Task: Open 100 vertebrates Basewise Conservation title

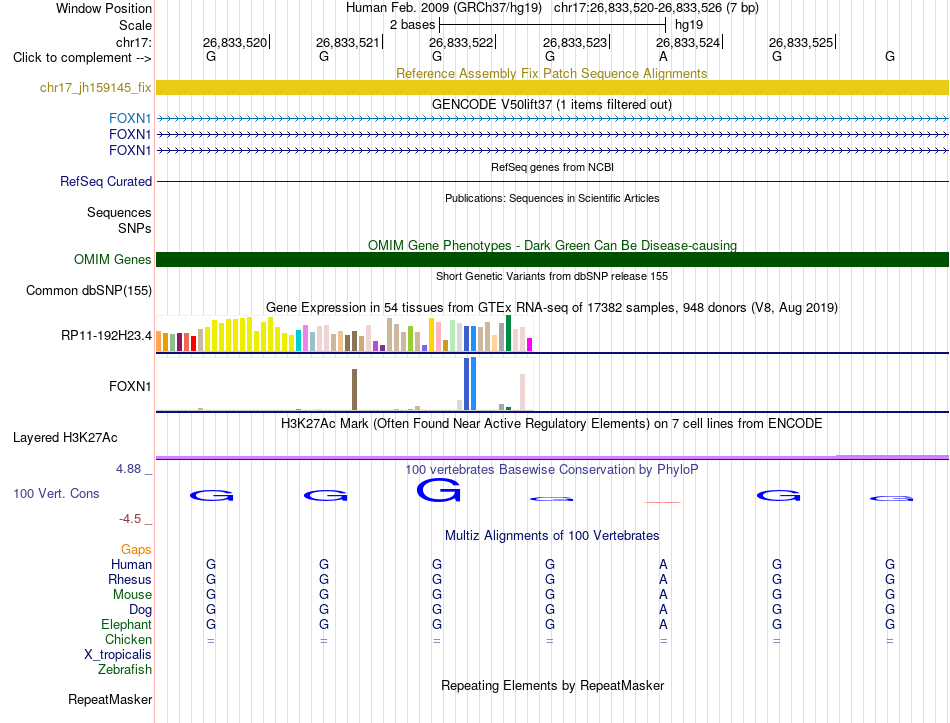Action: [551, 469]
